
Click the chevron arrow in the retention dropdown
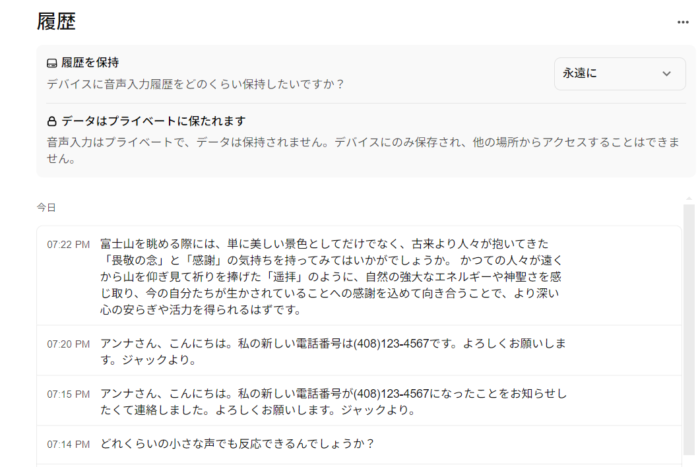667,73
